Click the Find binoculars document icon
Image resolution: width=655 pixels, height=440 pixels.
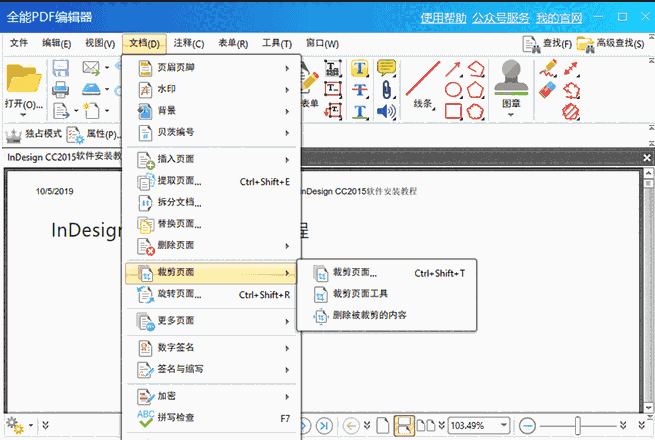(x=531, y=44)
